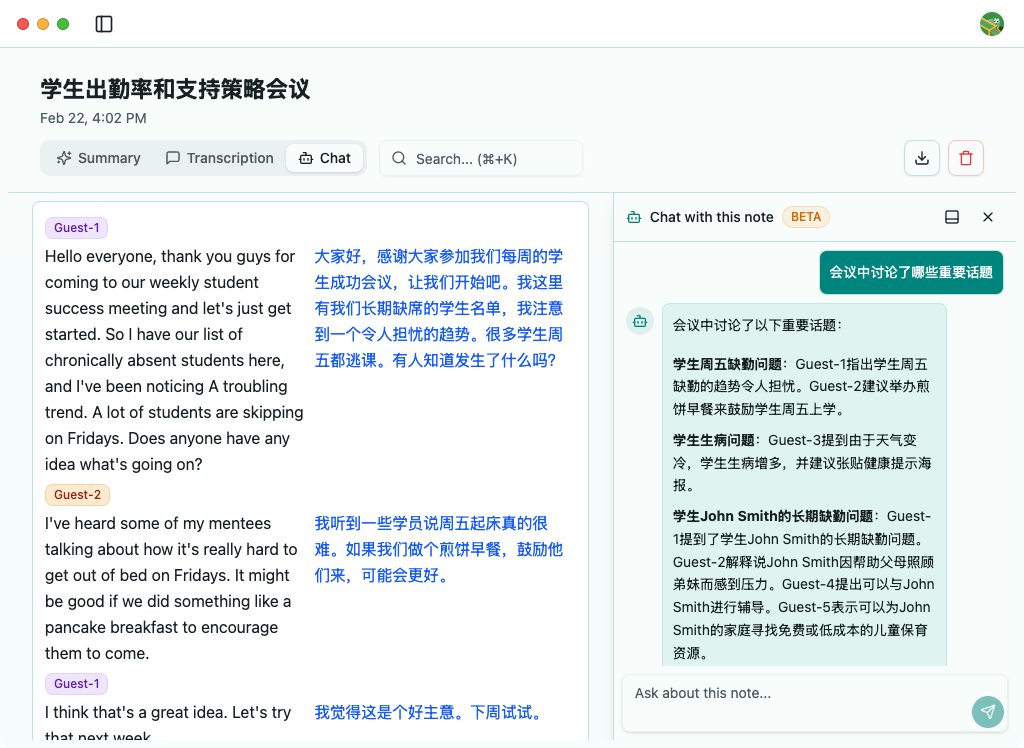Click the Guest-2 speaker tag

[77, 495]
